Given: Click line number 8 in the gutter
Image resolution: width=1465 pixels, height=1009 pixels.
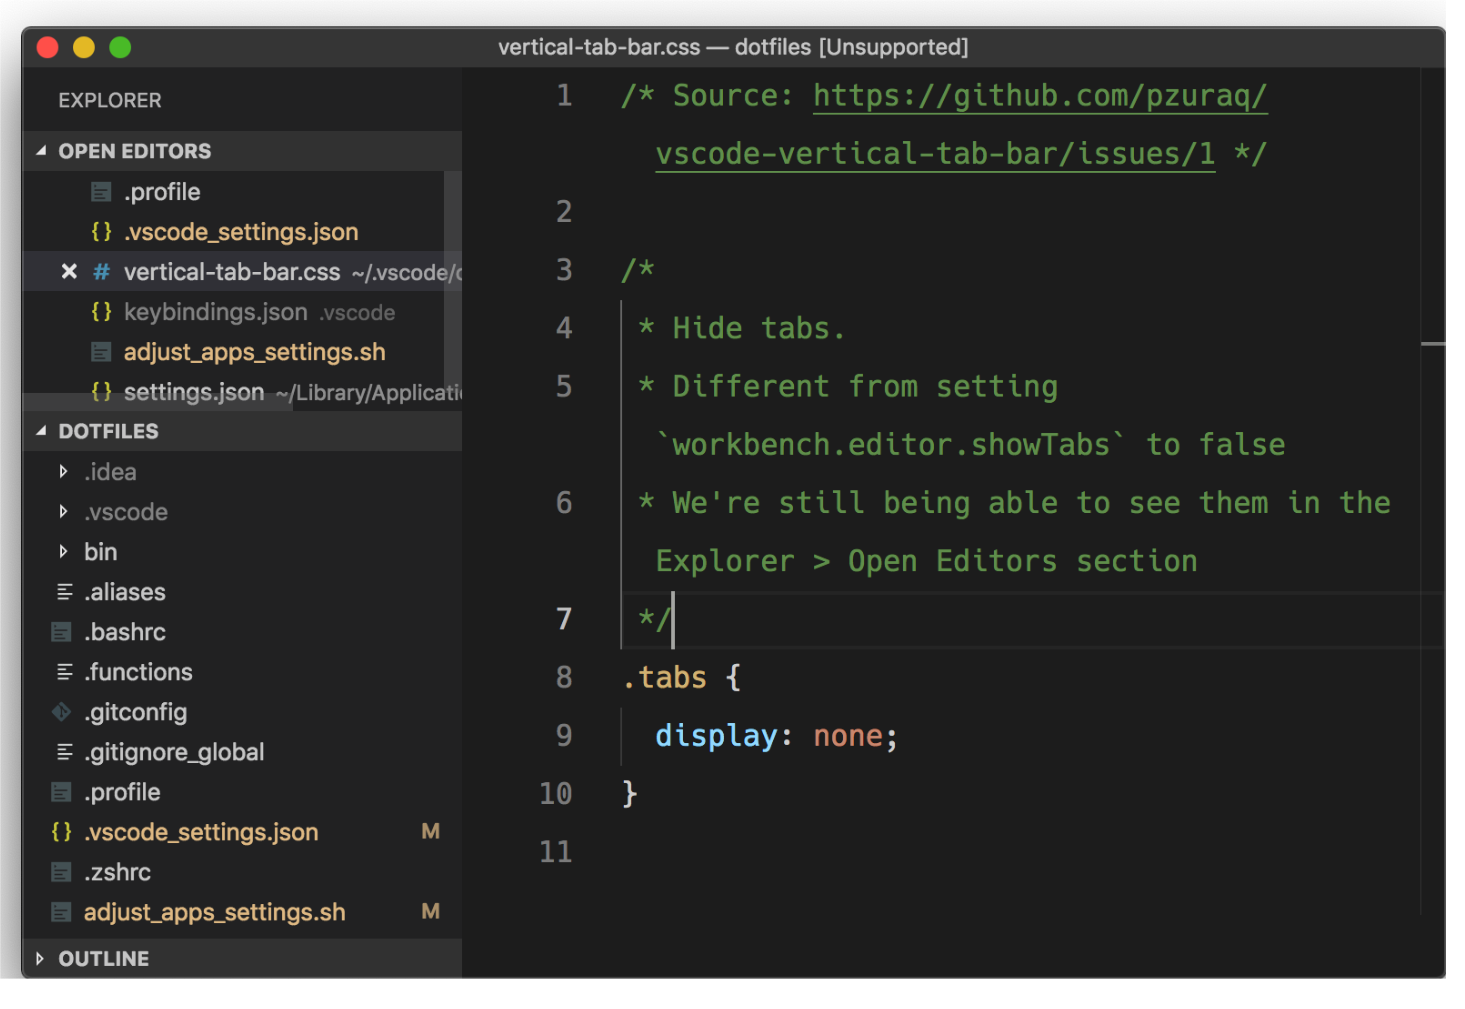Looking at the screenshot, I should click(x=564, y=677).
